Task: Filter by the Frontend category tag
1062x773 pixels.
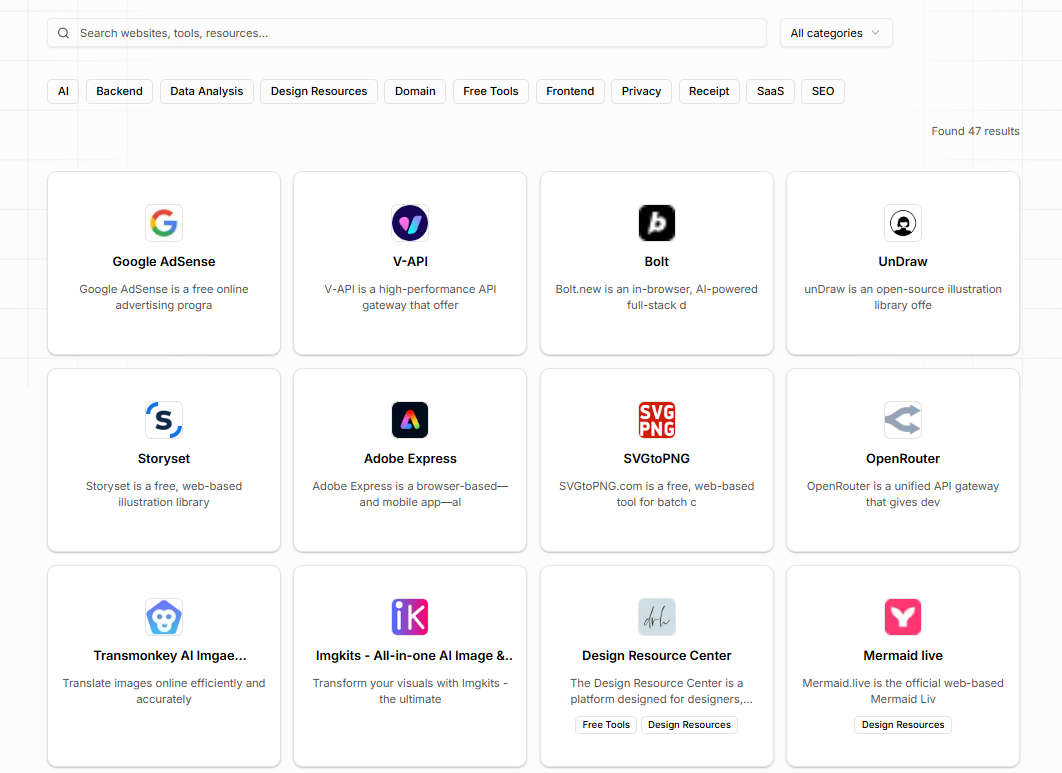Action: [570, 91]
